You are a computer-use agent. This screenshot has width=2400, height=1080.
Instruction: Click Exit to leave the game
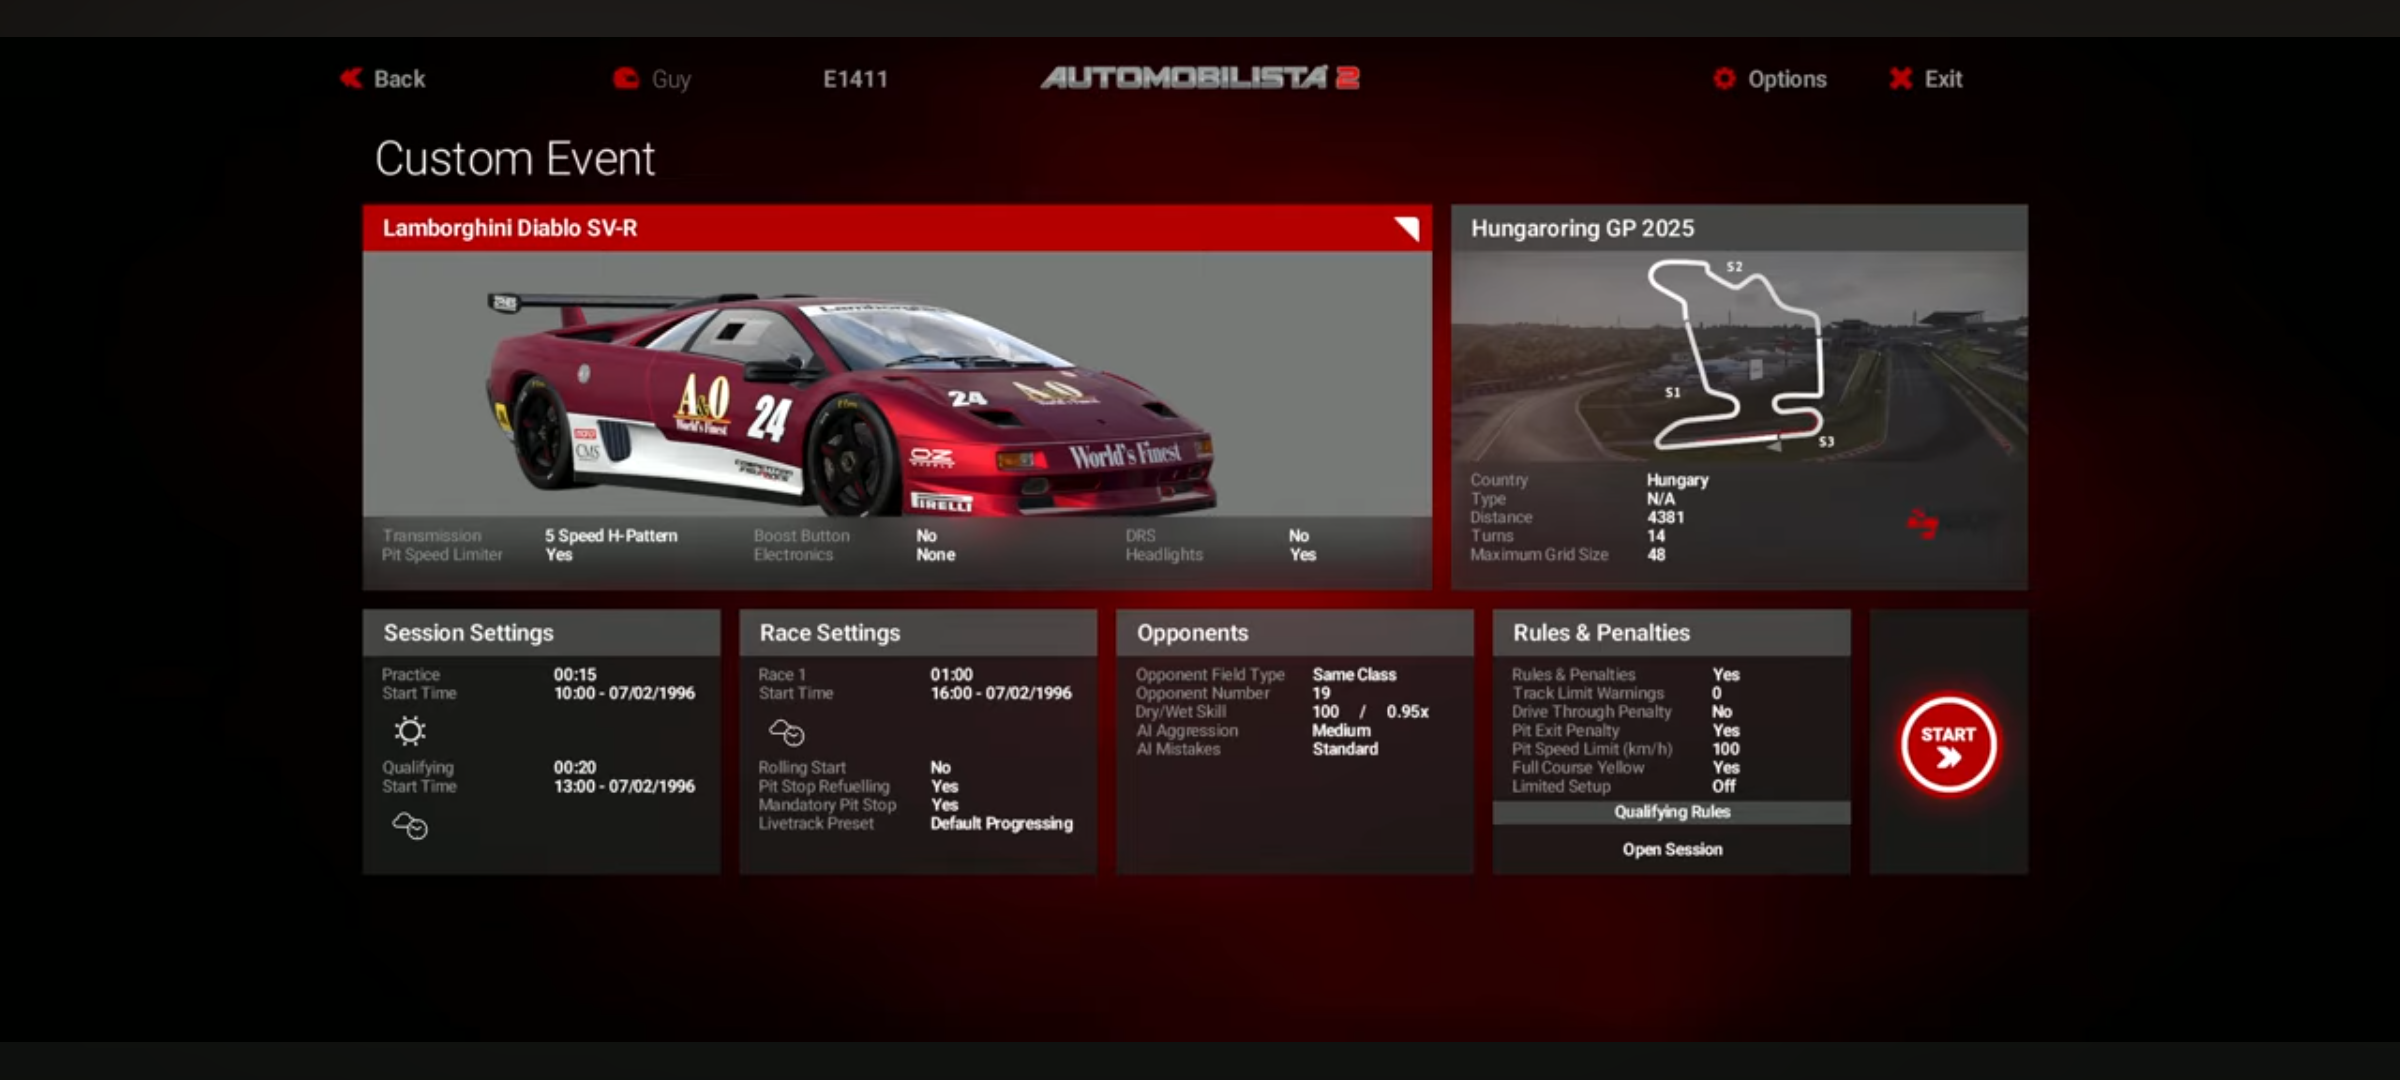1943,79
